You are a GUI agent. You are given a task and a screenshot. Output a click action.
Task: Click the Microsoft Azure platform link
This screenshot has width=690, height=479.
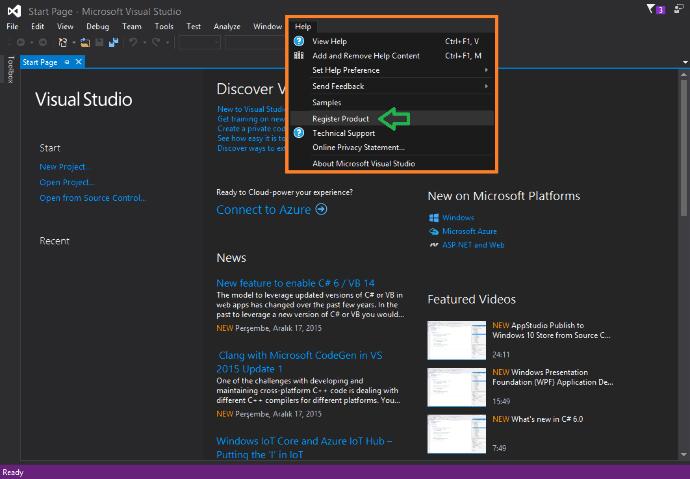click(x=469, y=231)
